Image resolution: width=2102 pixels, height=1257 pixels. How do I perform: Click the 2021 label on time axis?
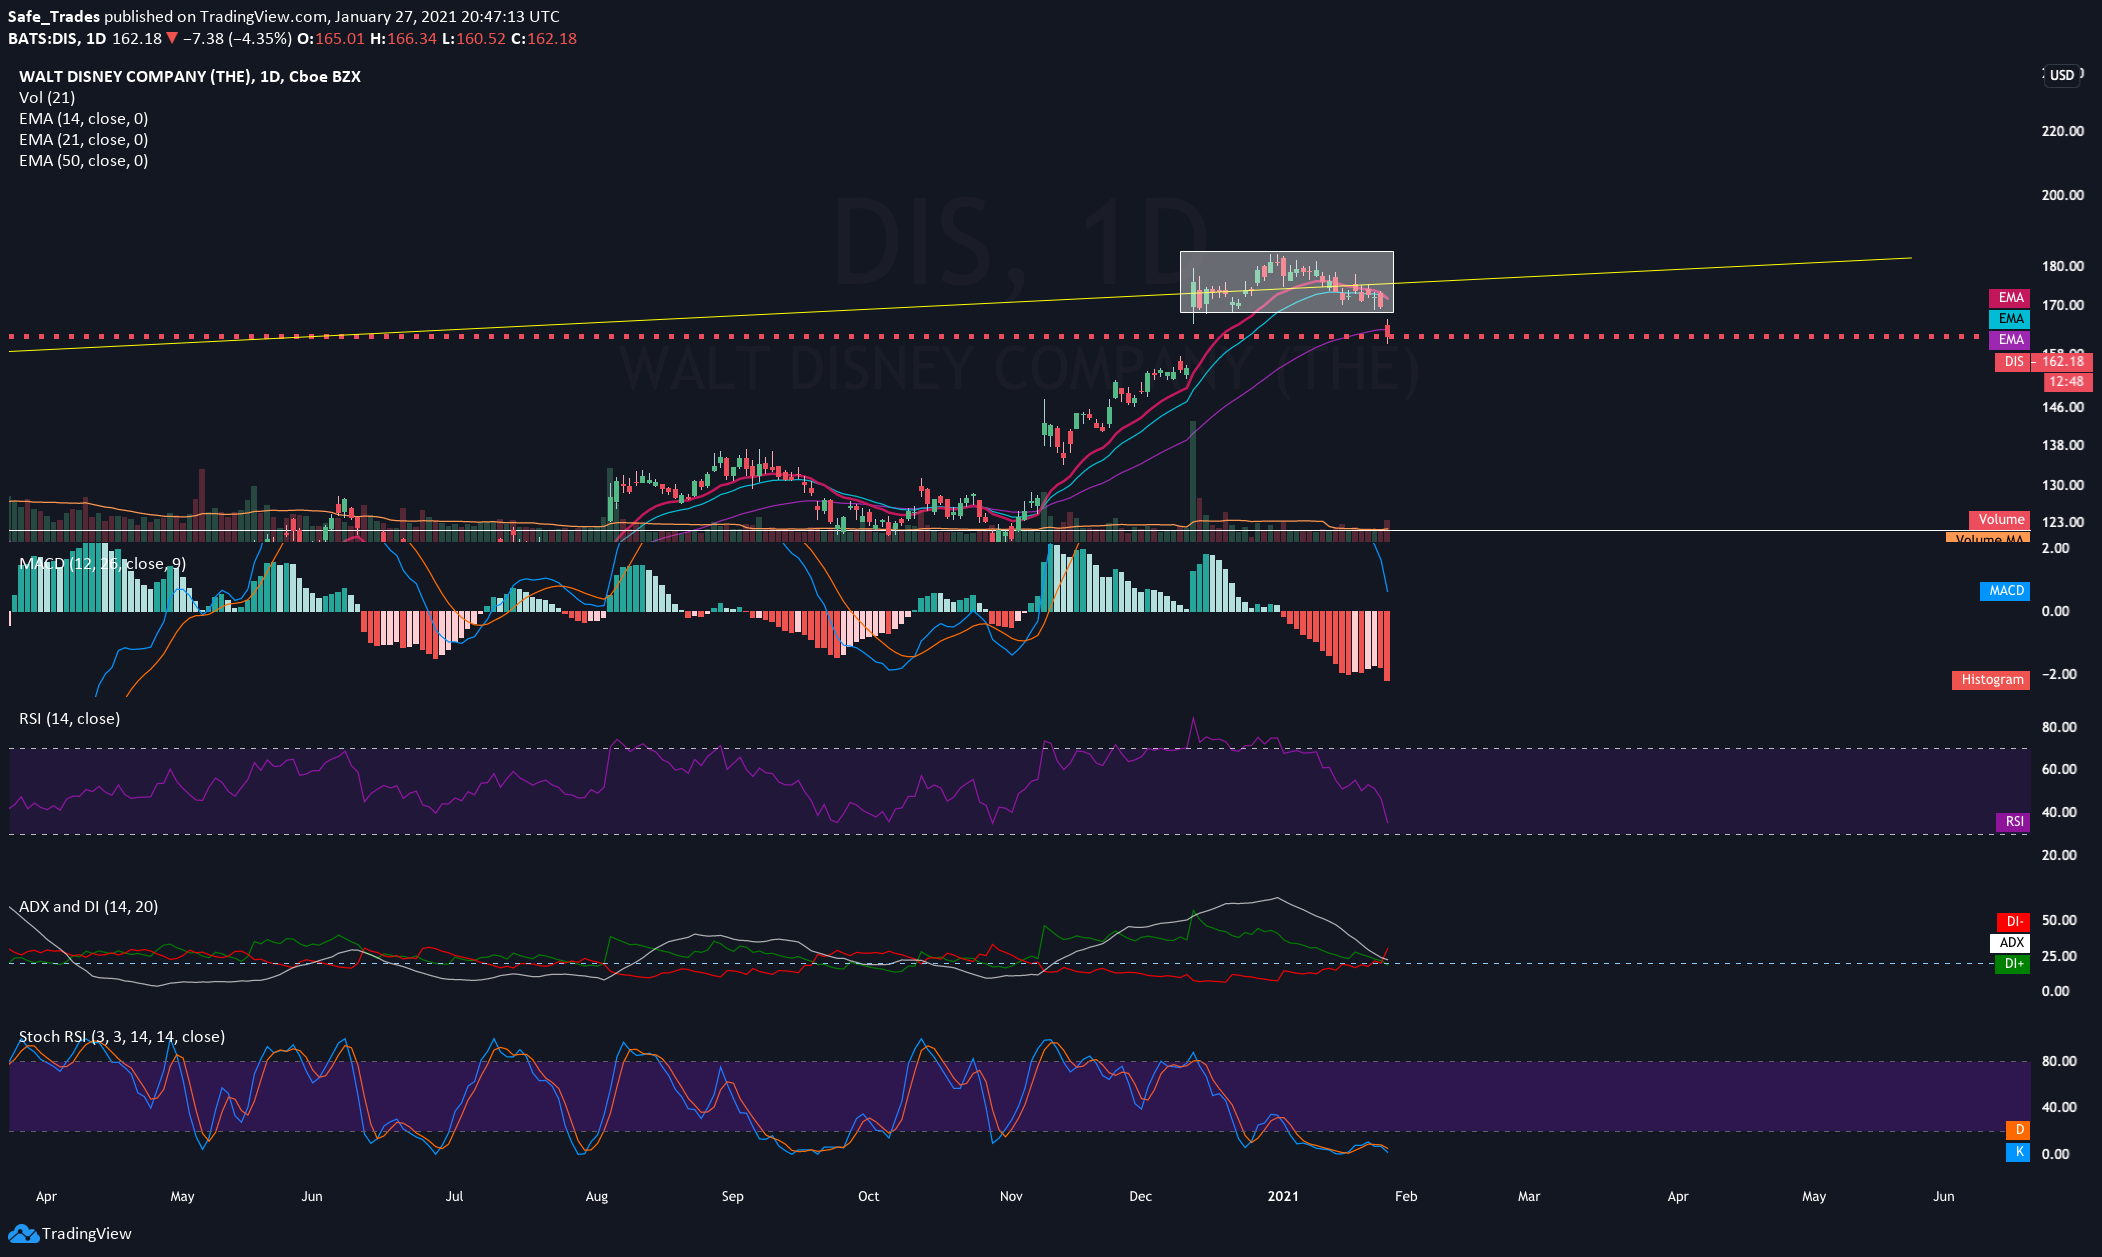1283,1196
